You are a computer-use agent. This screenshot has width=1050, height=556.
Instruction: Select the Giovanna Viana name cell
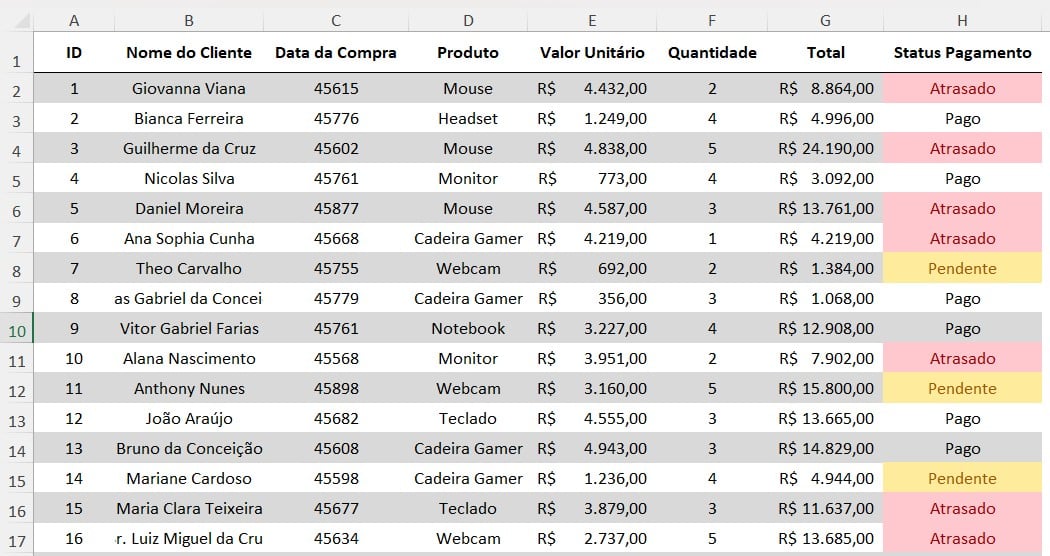tap(189, 89)
